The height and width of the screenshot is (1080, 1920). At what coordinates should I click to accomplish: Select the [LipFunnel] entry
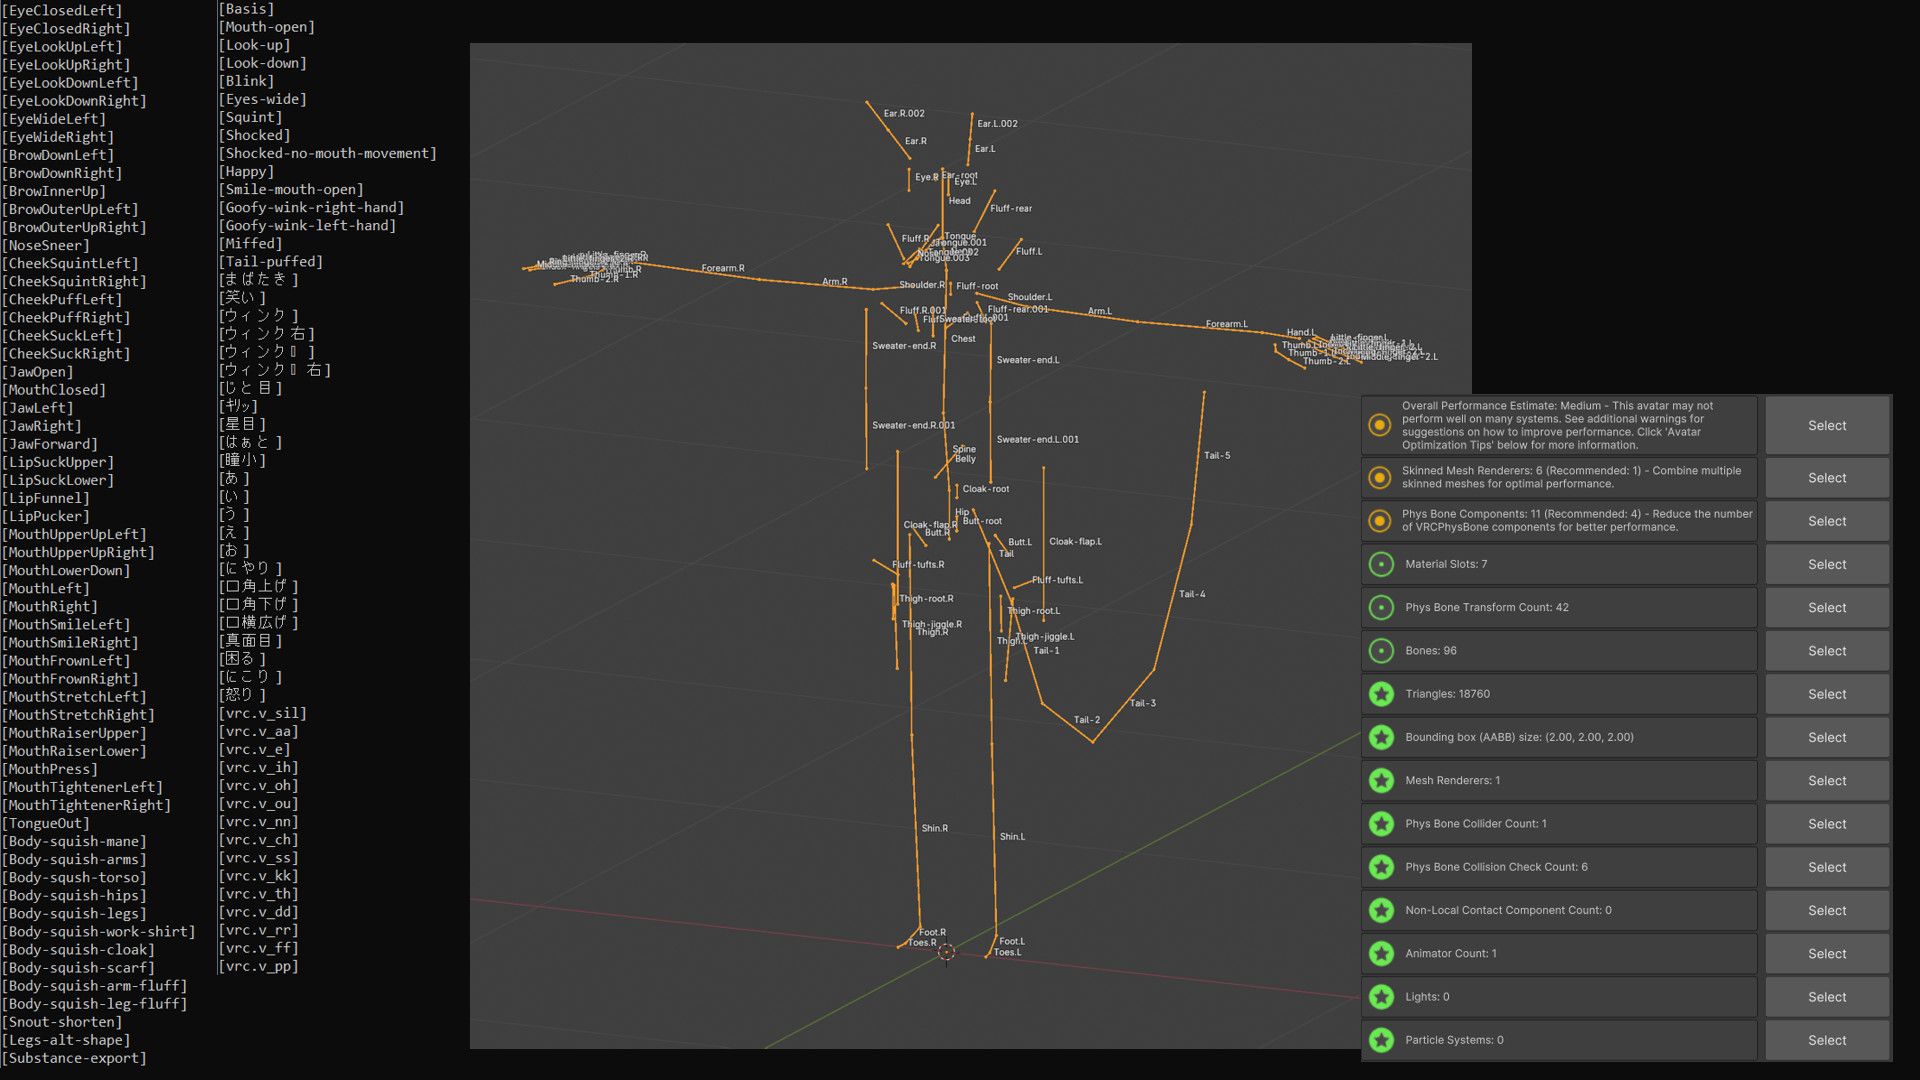46,499
